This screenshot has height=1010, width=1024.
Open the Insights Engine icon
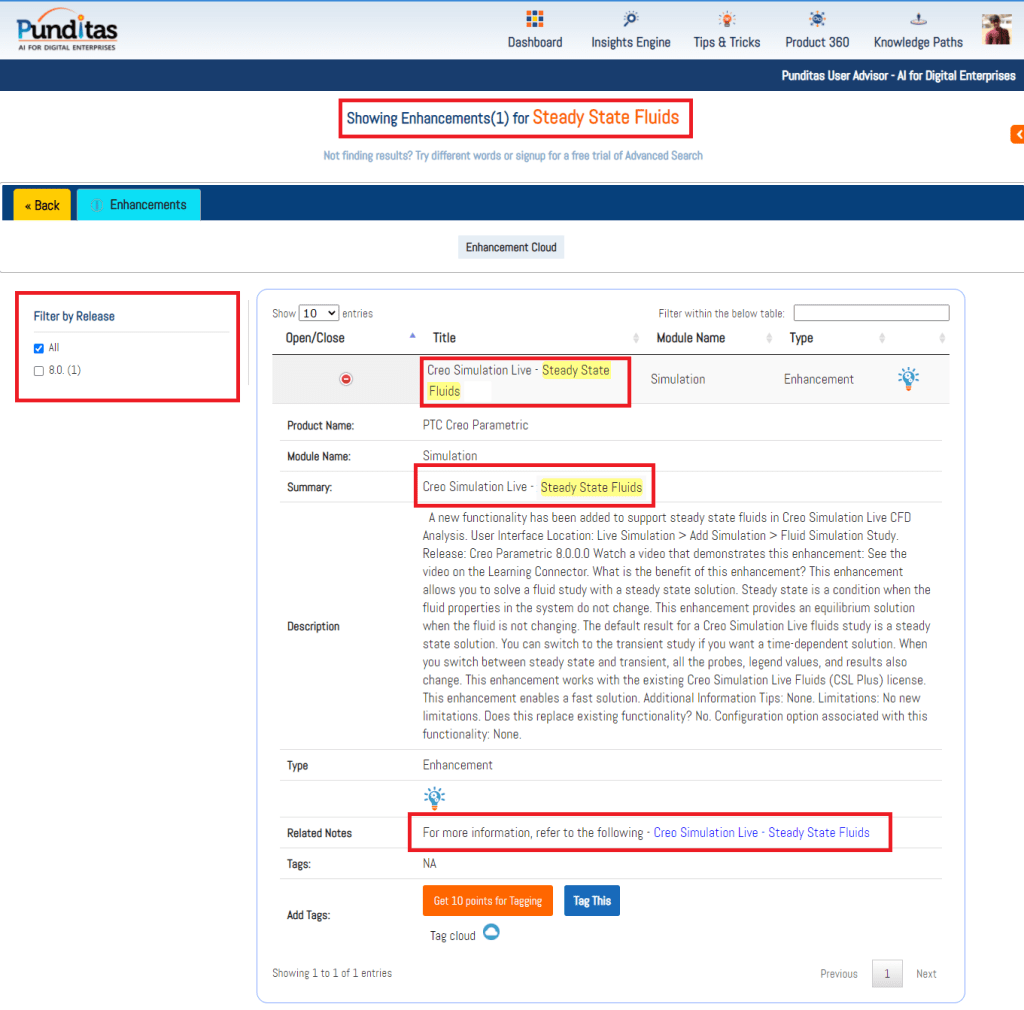630,20
